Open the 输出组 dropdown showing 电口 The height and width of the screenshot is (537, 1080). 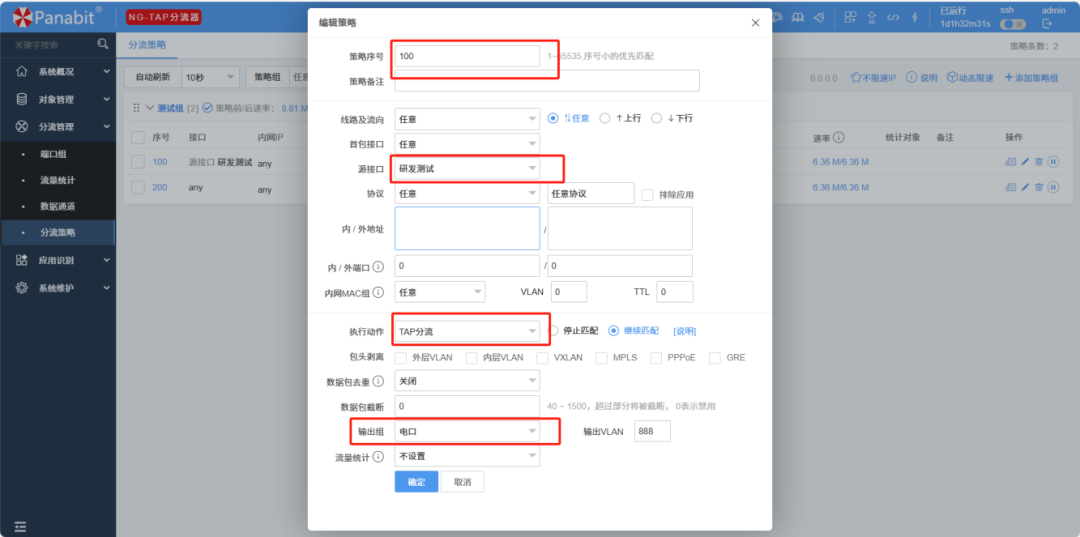point(467,432)
